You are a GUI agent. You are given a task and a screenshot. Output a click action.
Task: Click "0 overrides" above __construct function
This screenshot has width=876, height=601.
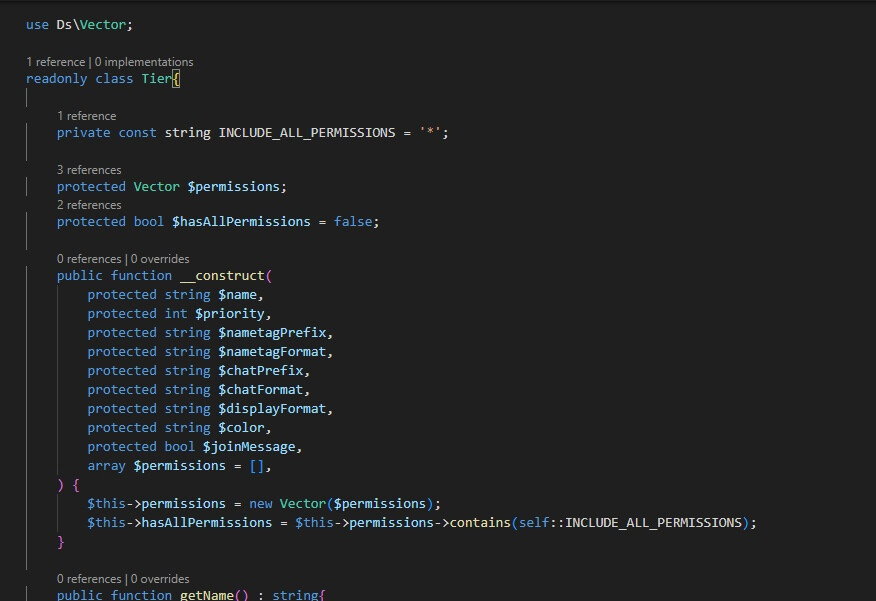pyautogui.click(x=160, y=259)
